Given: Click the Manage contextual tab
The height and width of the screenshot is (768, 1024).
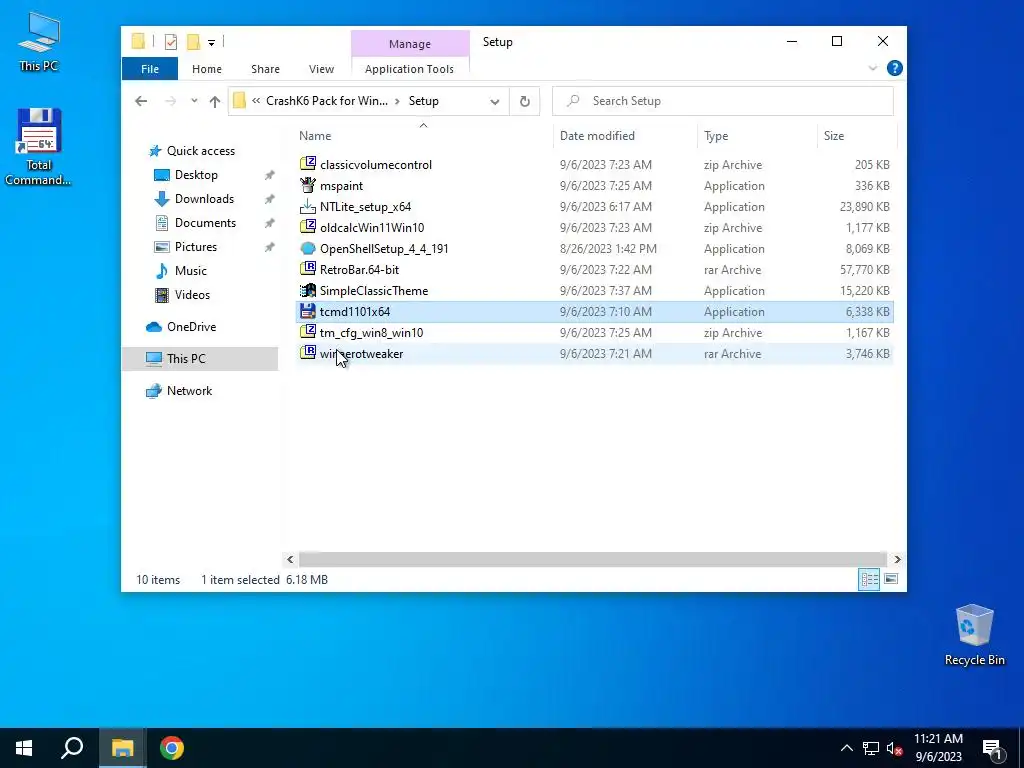Looking at the screenshot, I should point(410,44).
